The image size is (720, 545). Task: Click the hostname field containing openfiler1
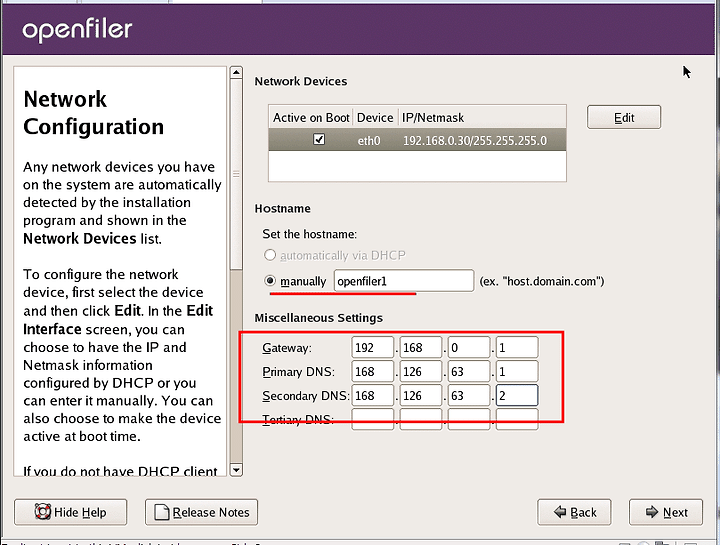404,281
